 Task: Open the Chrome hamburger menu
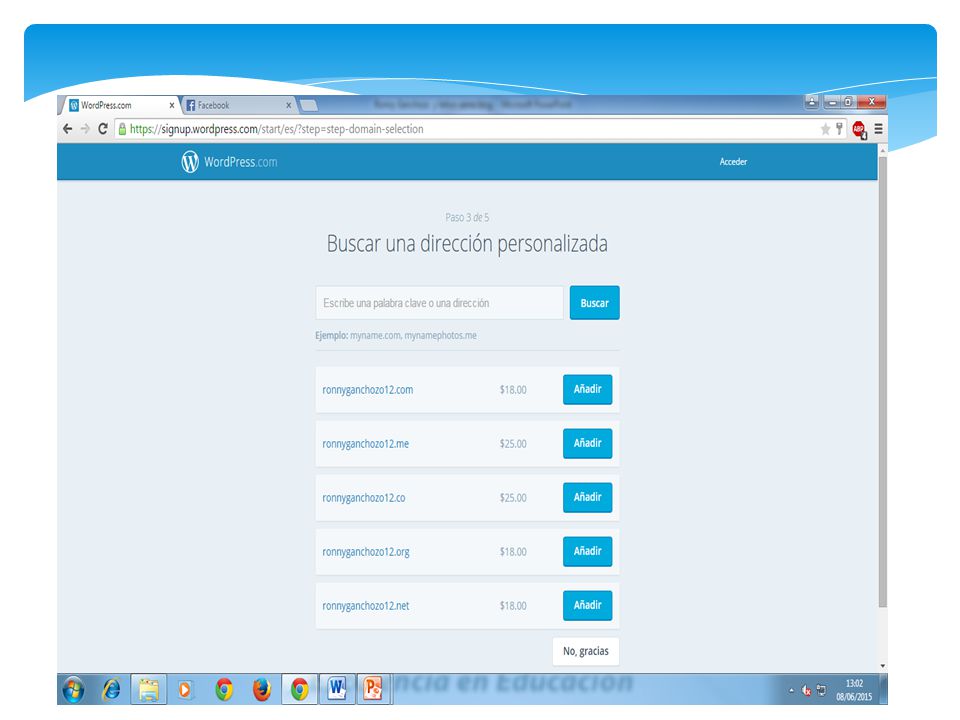(x=878, y=129)
